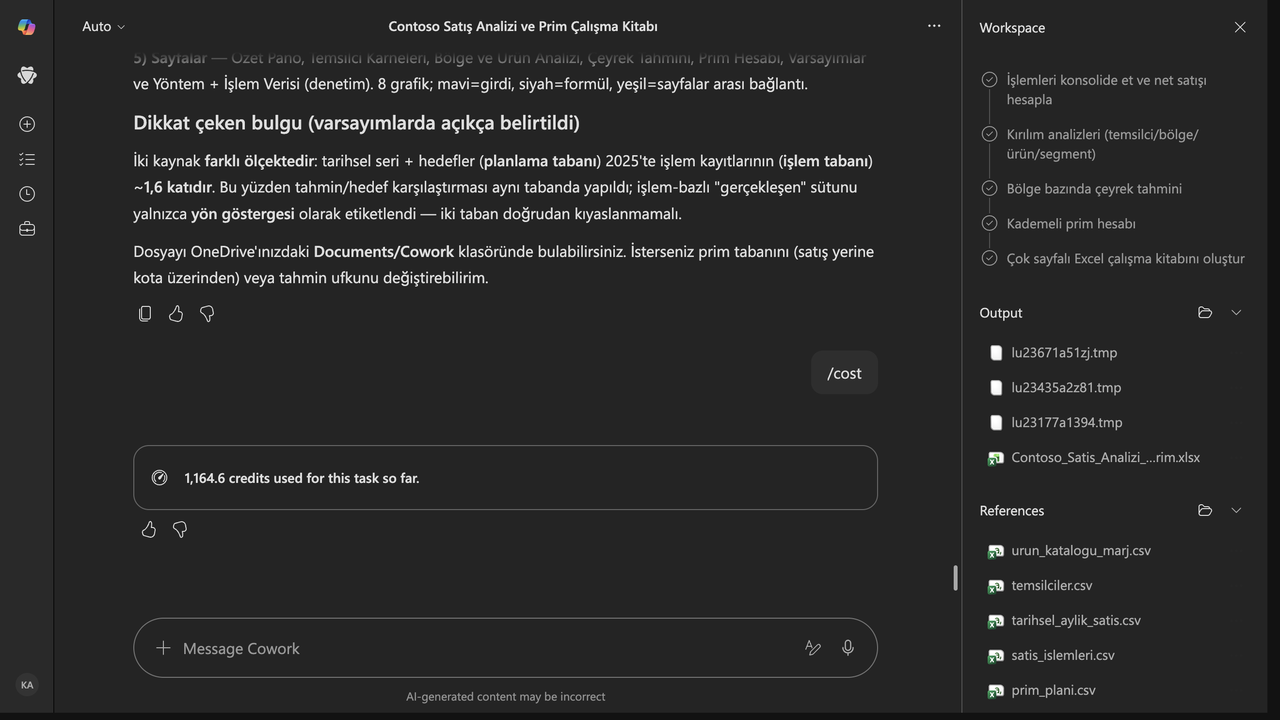Collapse the References section chevron
This screenshot has height=720, width=1280.
[x=1236, y=511]
